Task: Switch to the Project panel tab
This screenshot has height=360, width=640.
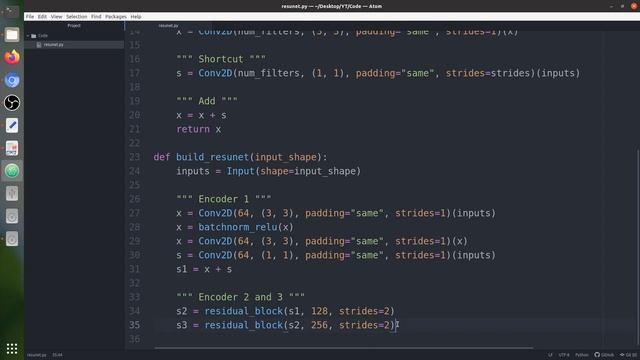Action: [74, 26]
